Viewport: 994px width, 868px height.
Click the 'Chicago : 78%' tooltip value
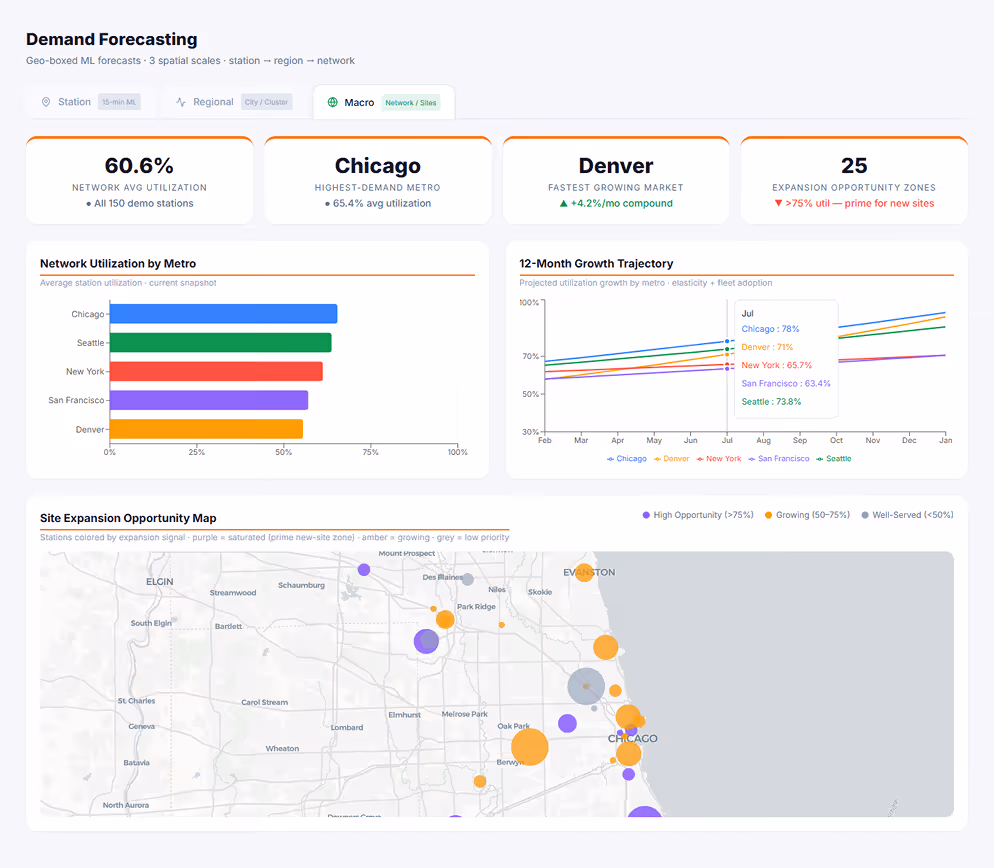click(770, 329)
